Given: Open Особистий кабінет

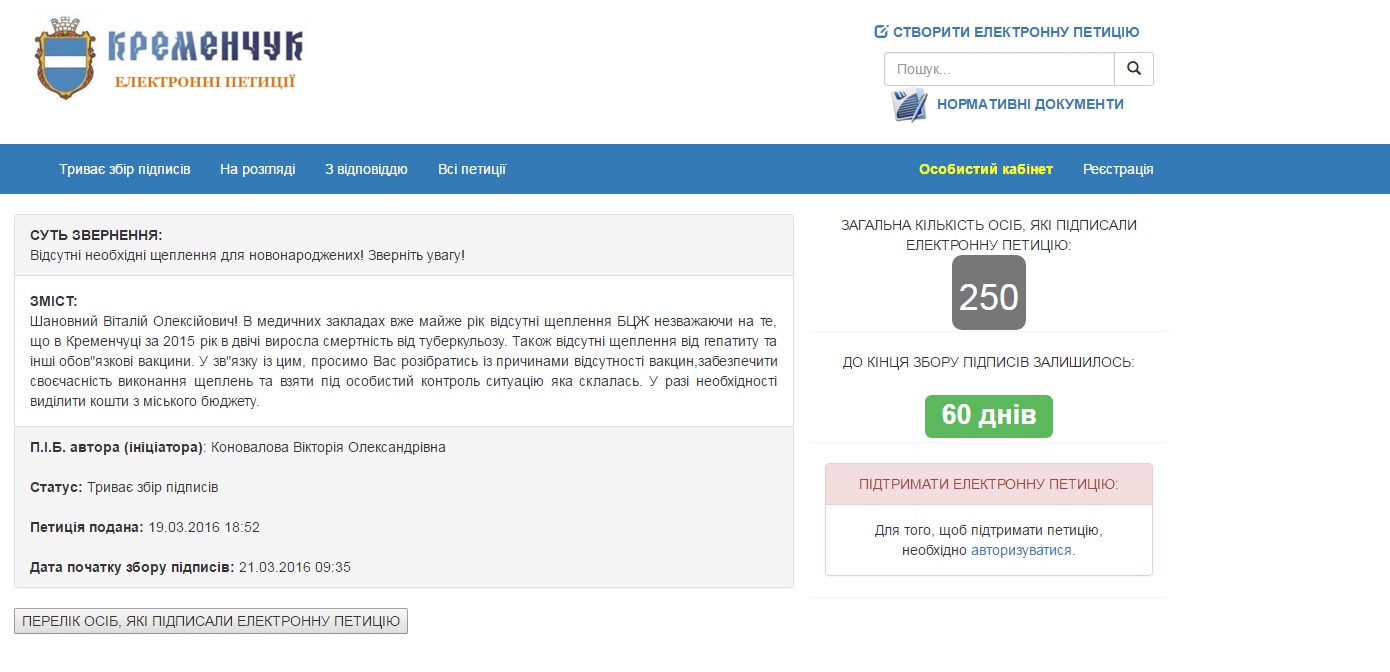Looking at the screenshot, I should pyautogui.click(x=986, y=169).
